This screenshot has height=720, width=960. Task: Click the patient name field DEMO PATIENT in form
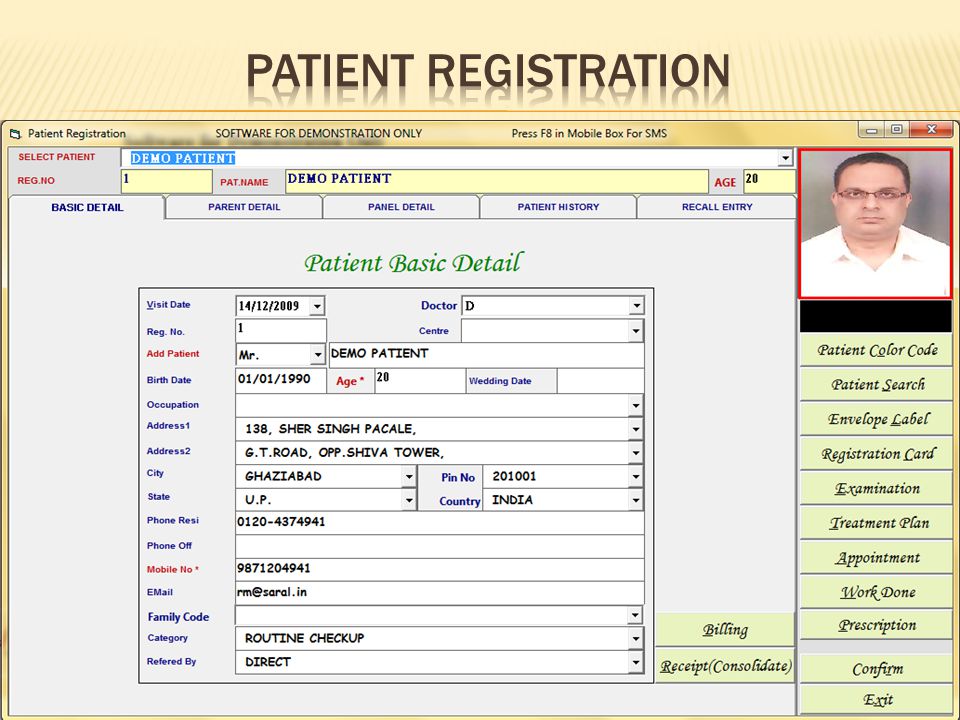(x=486, y=354)
